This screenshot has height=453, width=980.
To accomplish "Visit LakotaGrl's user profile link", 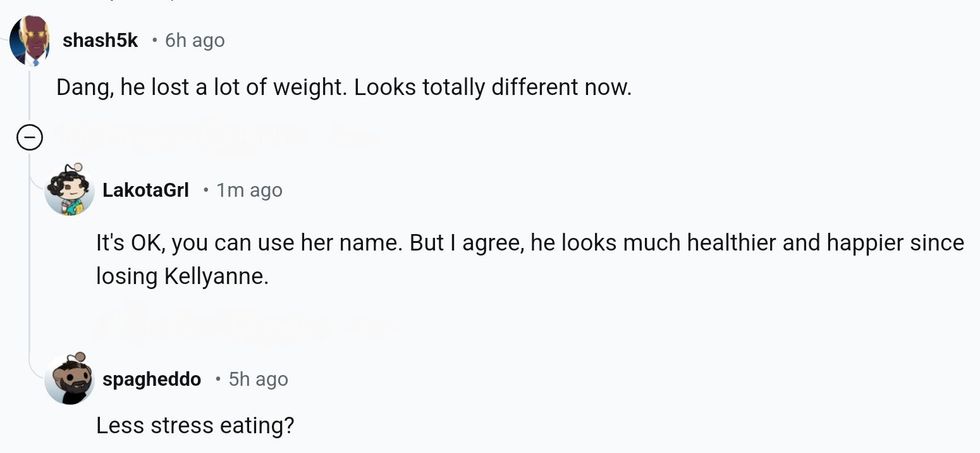I will point(146,190).
